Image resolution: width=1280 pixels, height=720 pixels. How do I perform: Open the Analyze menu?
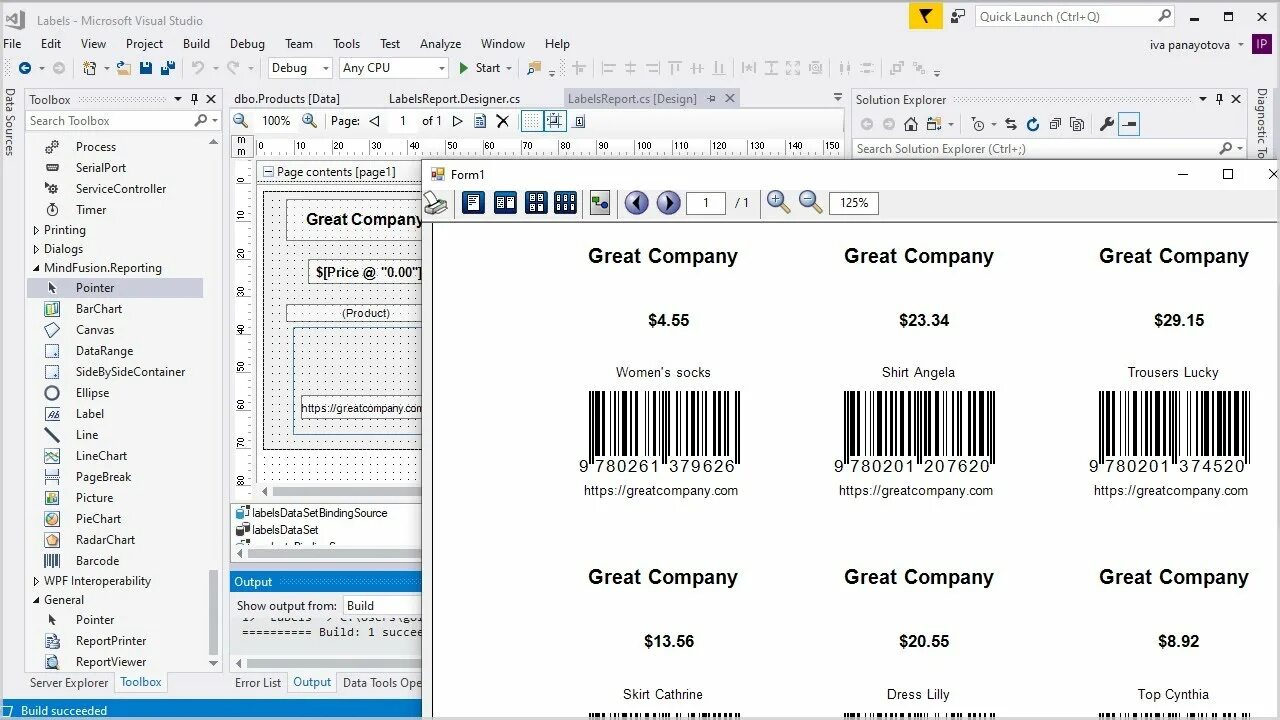click(x=440, y=43)
